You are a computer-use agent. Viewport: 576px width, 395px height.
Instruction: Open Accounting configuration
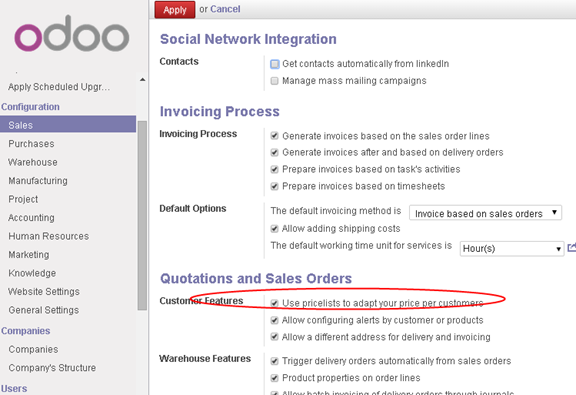click(31, 218)
